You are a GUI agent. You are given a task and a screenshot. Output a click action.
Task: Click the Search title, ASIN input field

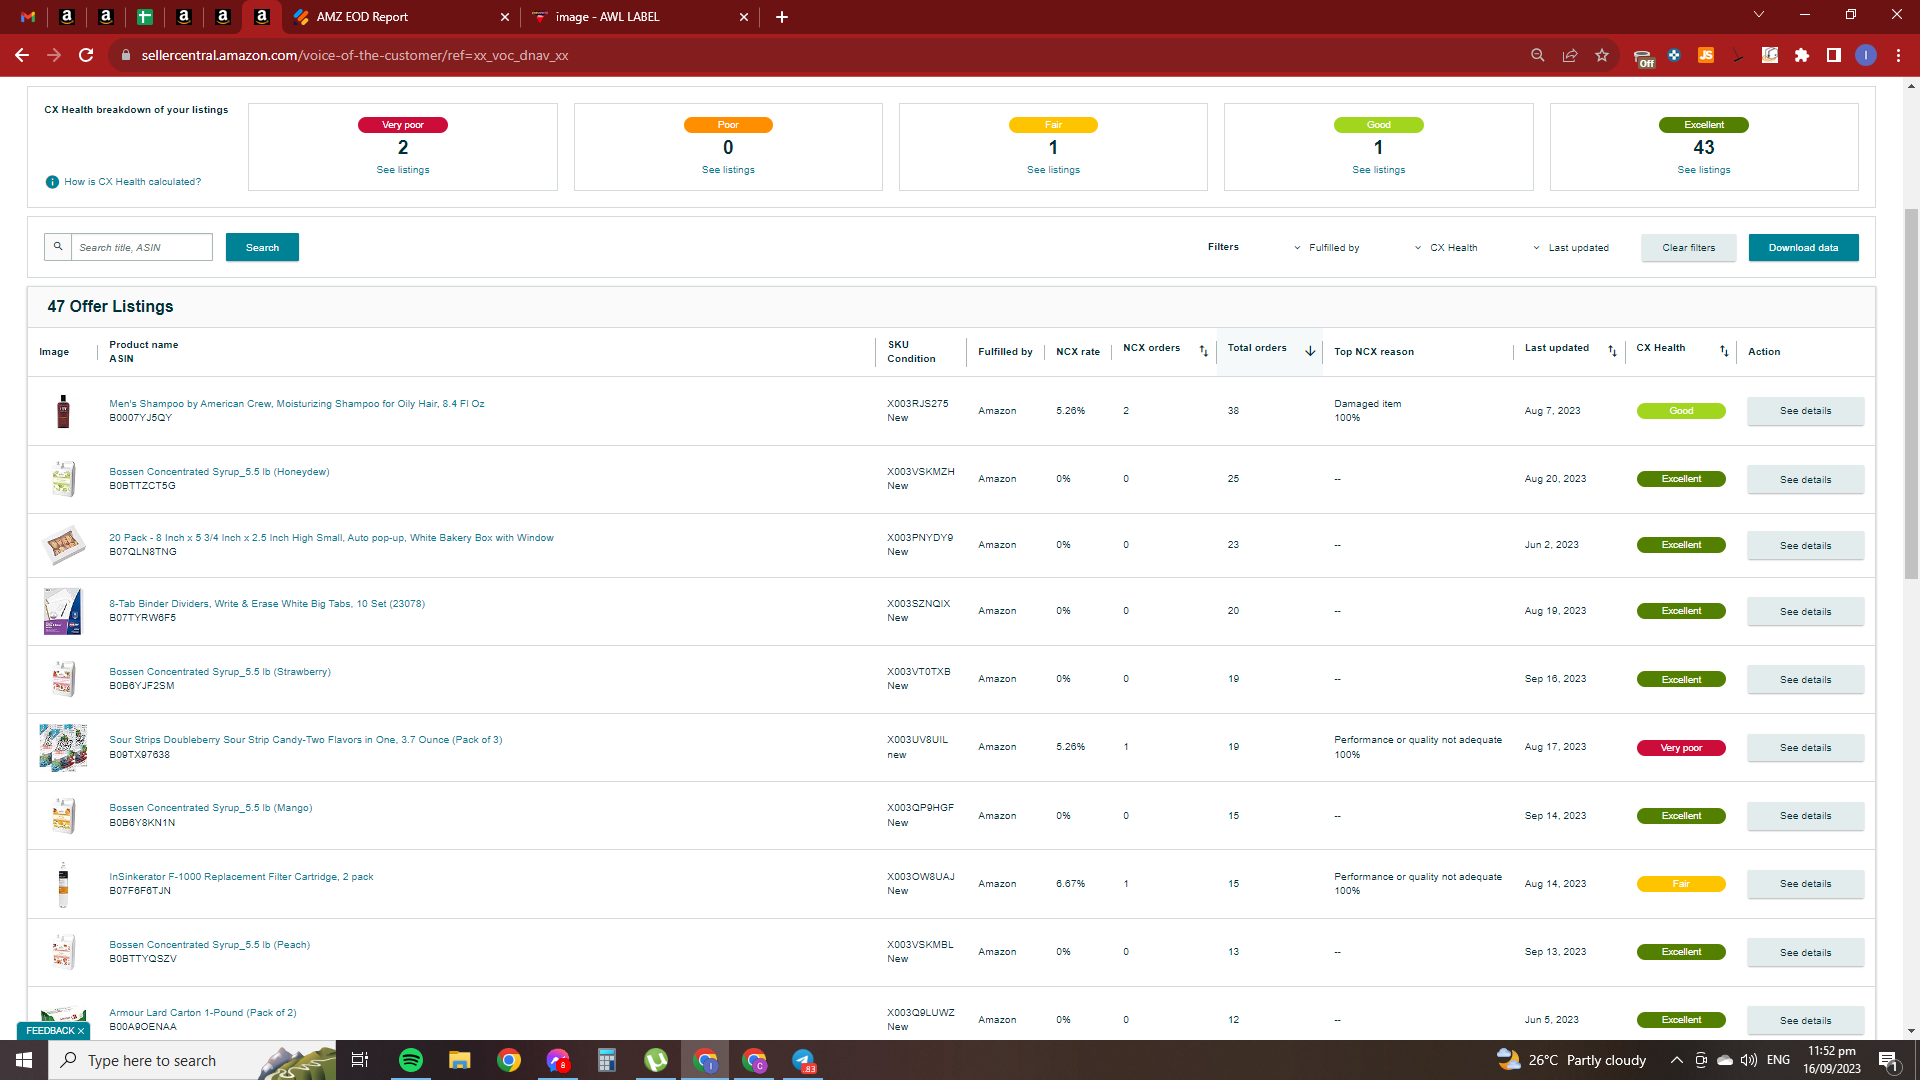point(141,247)
